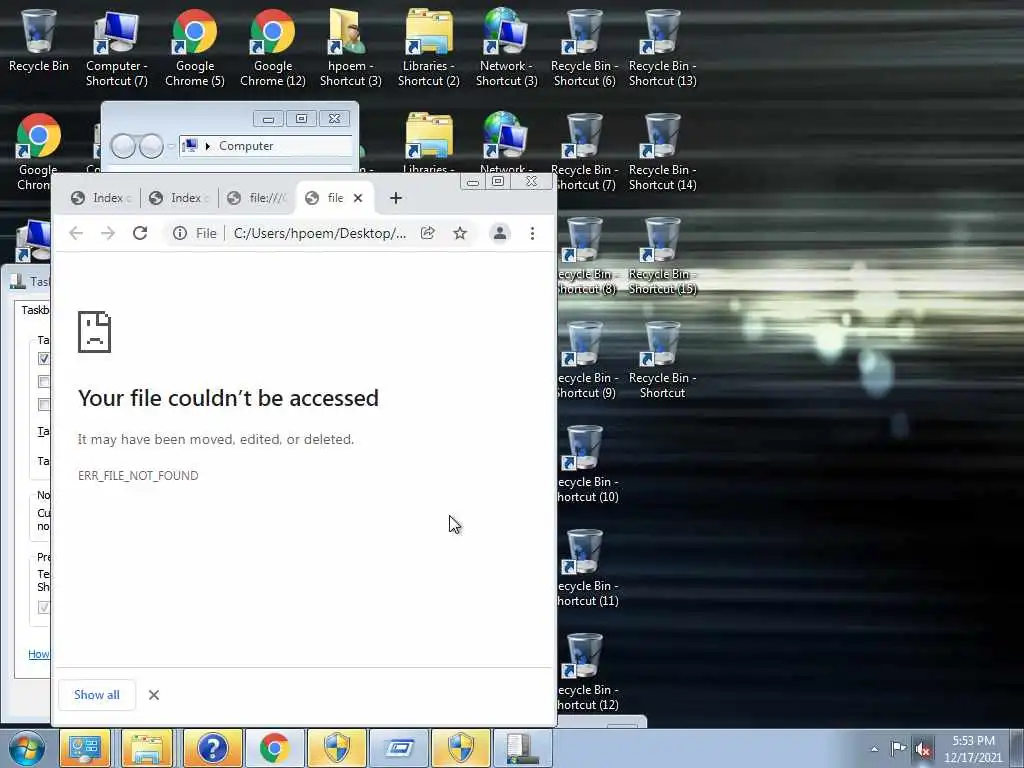Select hpoem - Shortcut (3) desktop icon
The width and height of the screenshot is (1024, 768).
[351, 48]
